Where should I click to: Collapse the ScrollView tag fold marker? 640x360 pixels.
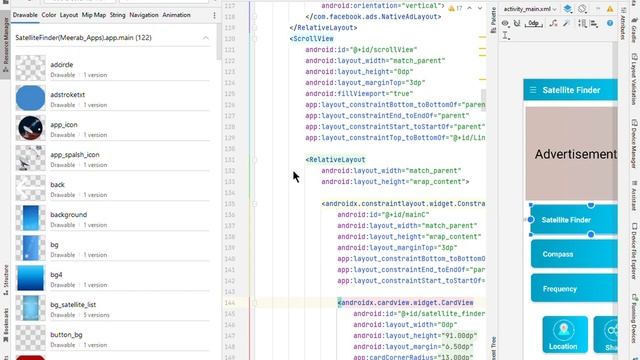click(x=255, y=39)
